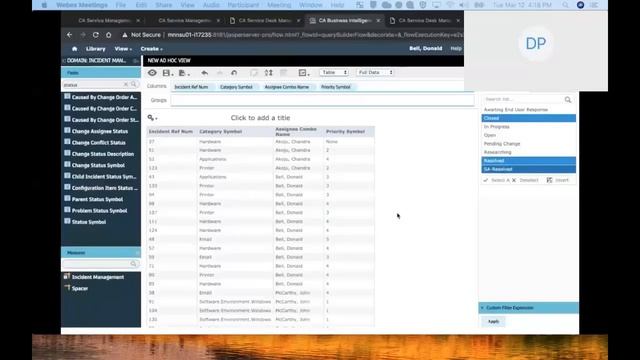Open the Apple menu icon

coord(44,5)
